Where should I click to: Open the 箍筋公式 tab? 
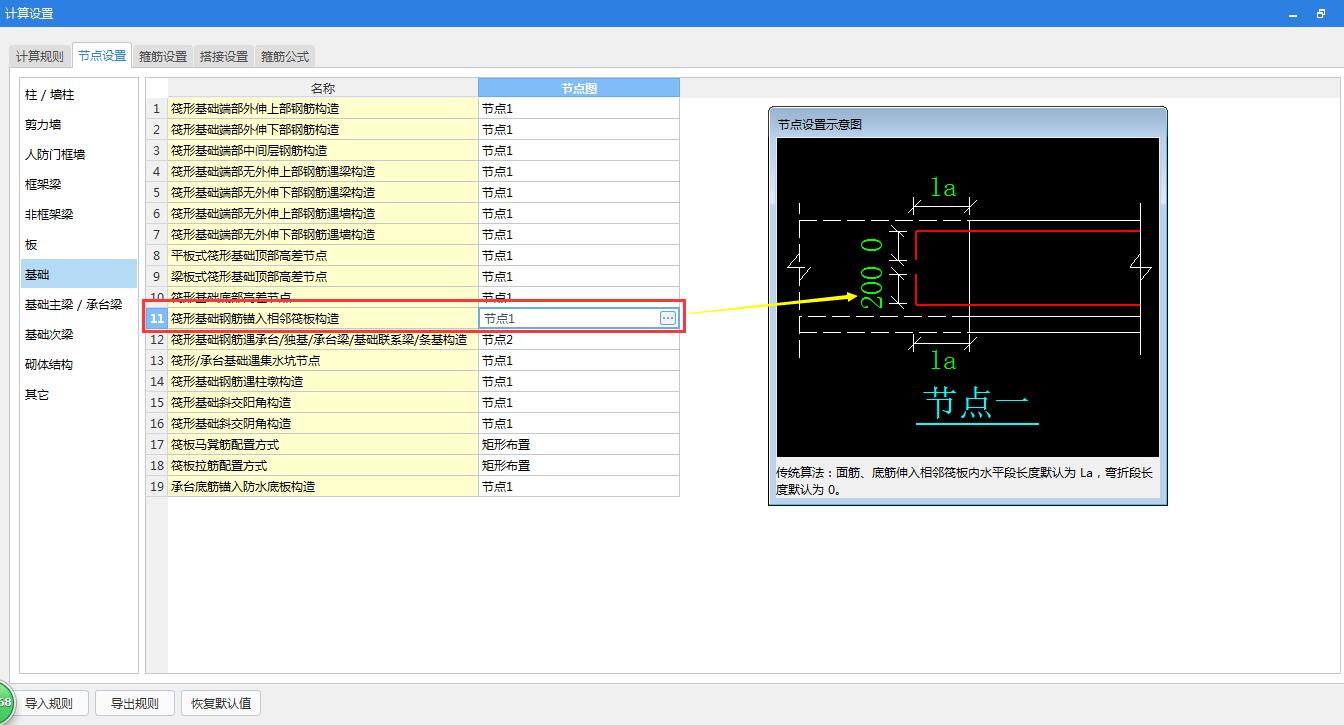285,56
